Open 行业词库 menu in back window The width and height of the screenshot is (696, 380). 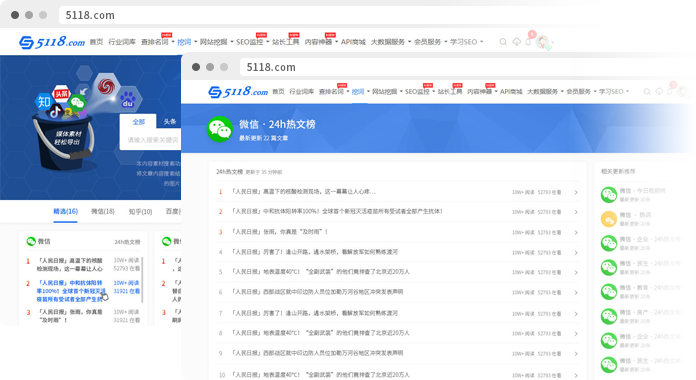pos(122,42)
